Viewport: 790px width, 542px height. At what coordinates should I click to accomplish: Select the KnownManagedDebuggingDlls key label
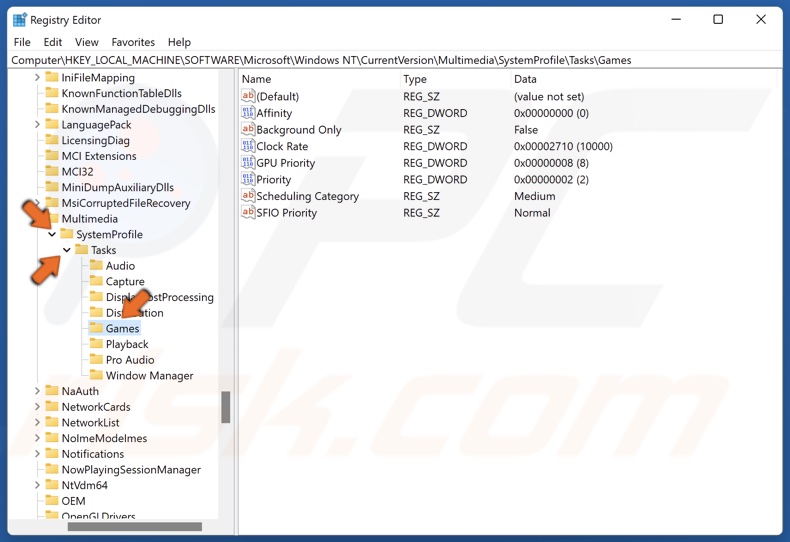139,109
